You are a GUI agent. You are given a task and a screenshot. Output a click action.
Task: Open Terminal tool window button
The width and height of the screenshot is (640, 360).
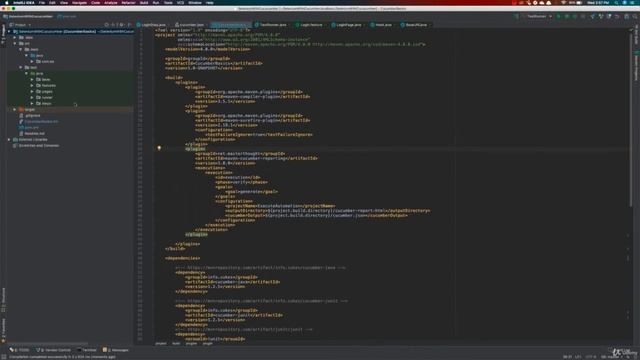(87, 350)
